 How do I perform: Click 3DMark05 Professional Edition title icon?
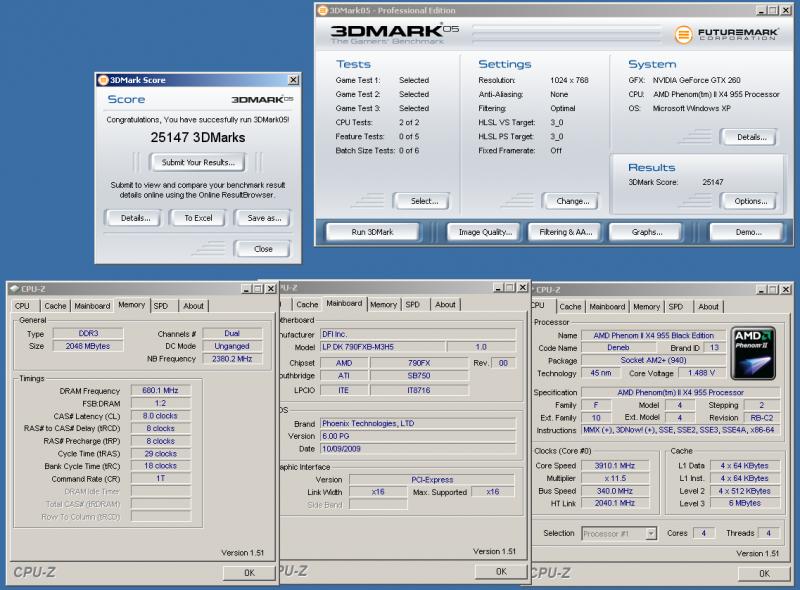pyautogui.click(x=322, y=10)
